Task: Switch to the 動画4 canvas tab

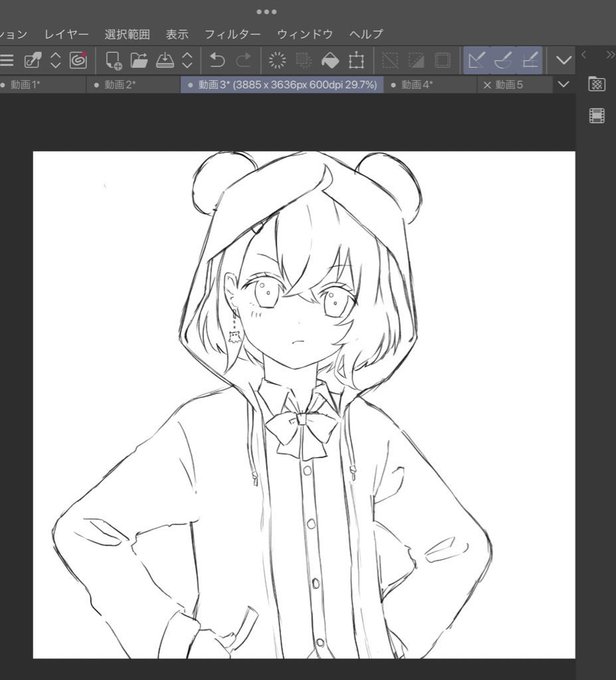Action: [x=430, y=85]
